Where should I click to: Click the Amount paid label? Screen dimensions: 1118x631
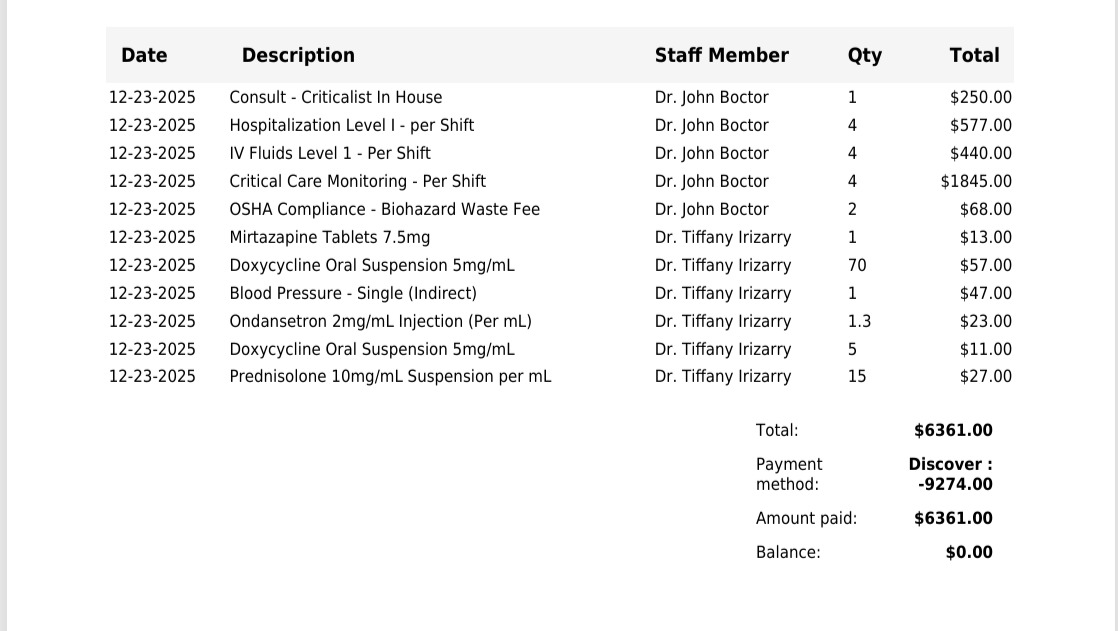pyautogui.click(x=806, y=519)
